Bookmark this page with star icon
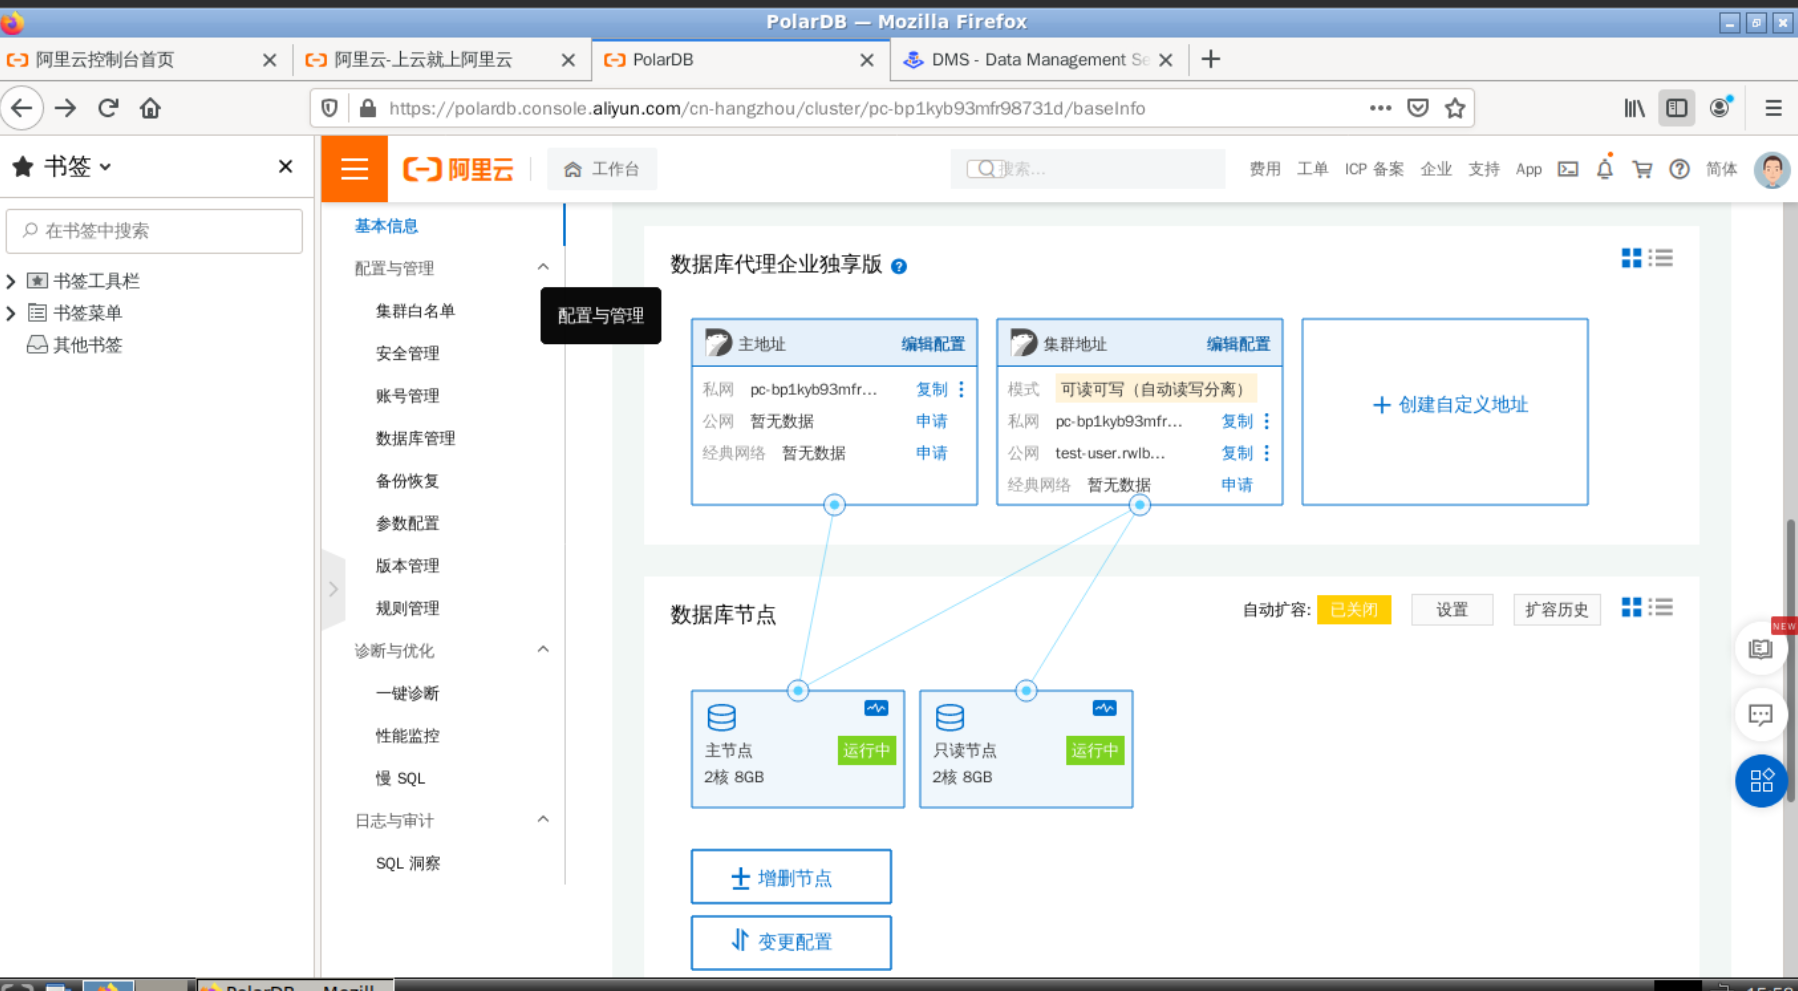The image size is (1798, 991). coord(1455,108)
